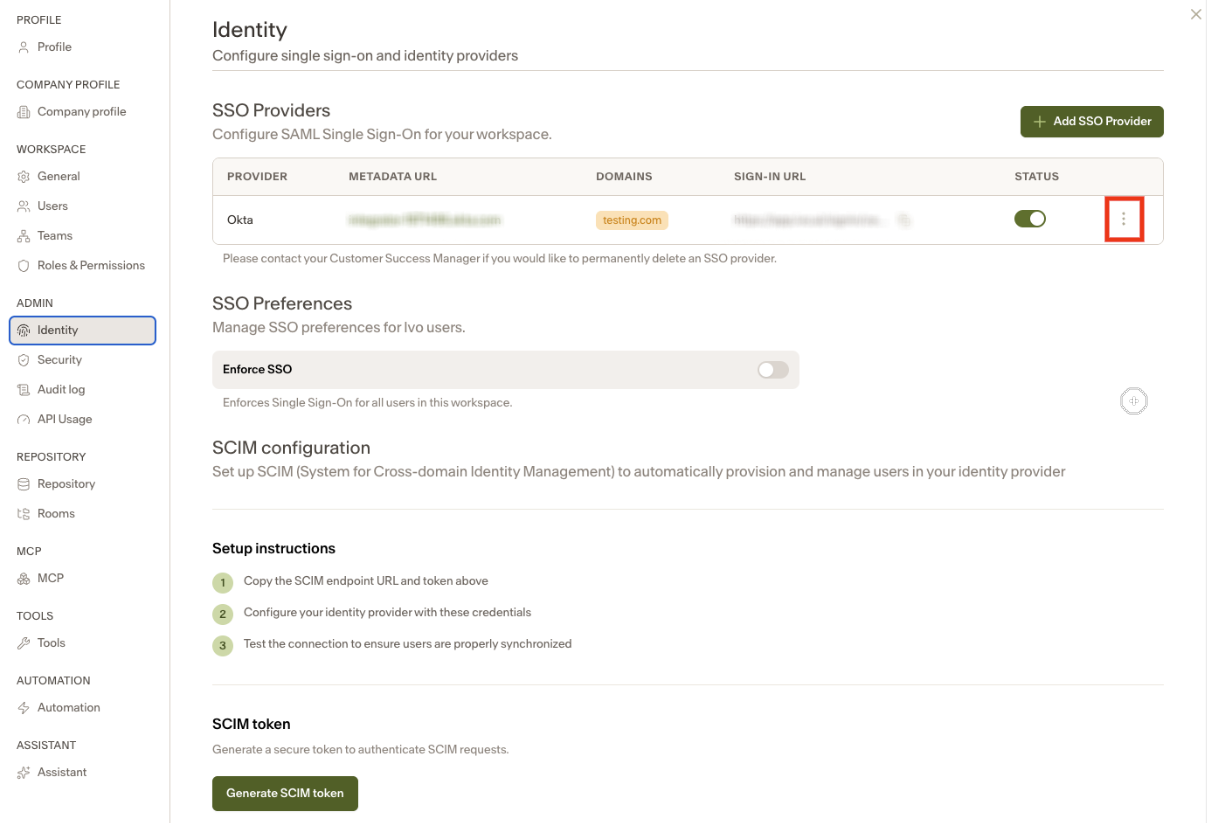Click the Users people icon

coord(24,206)
